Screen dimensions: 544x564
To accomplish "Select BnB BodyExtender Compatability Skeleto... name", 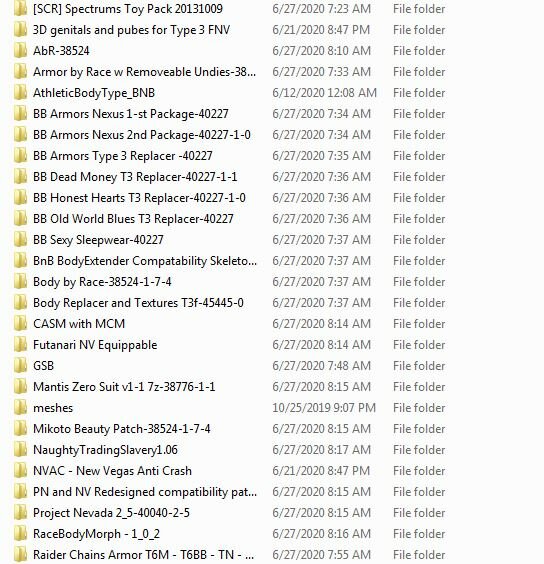I will [145, 261].
